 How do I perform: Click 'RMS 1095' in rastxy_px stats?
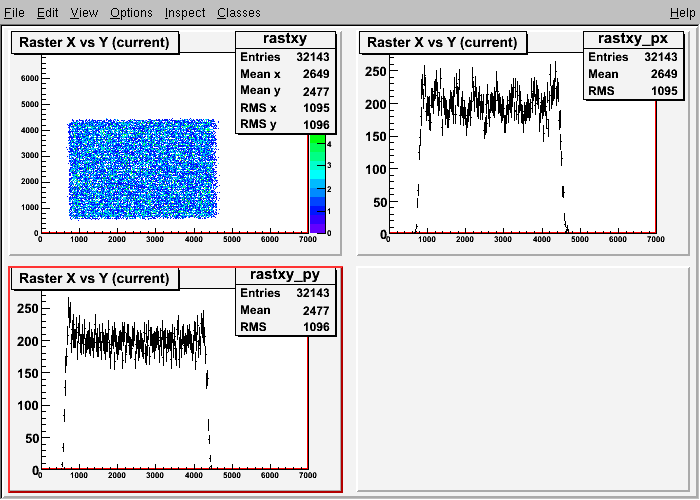[x=633, y=91]
